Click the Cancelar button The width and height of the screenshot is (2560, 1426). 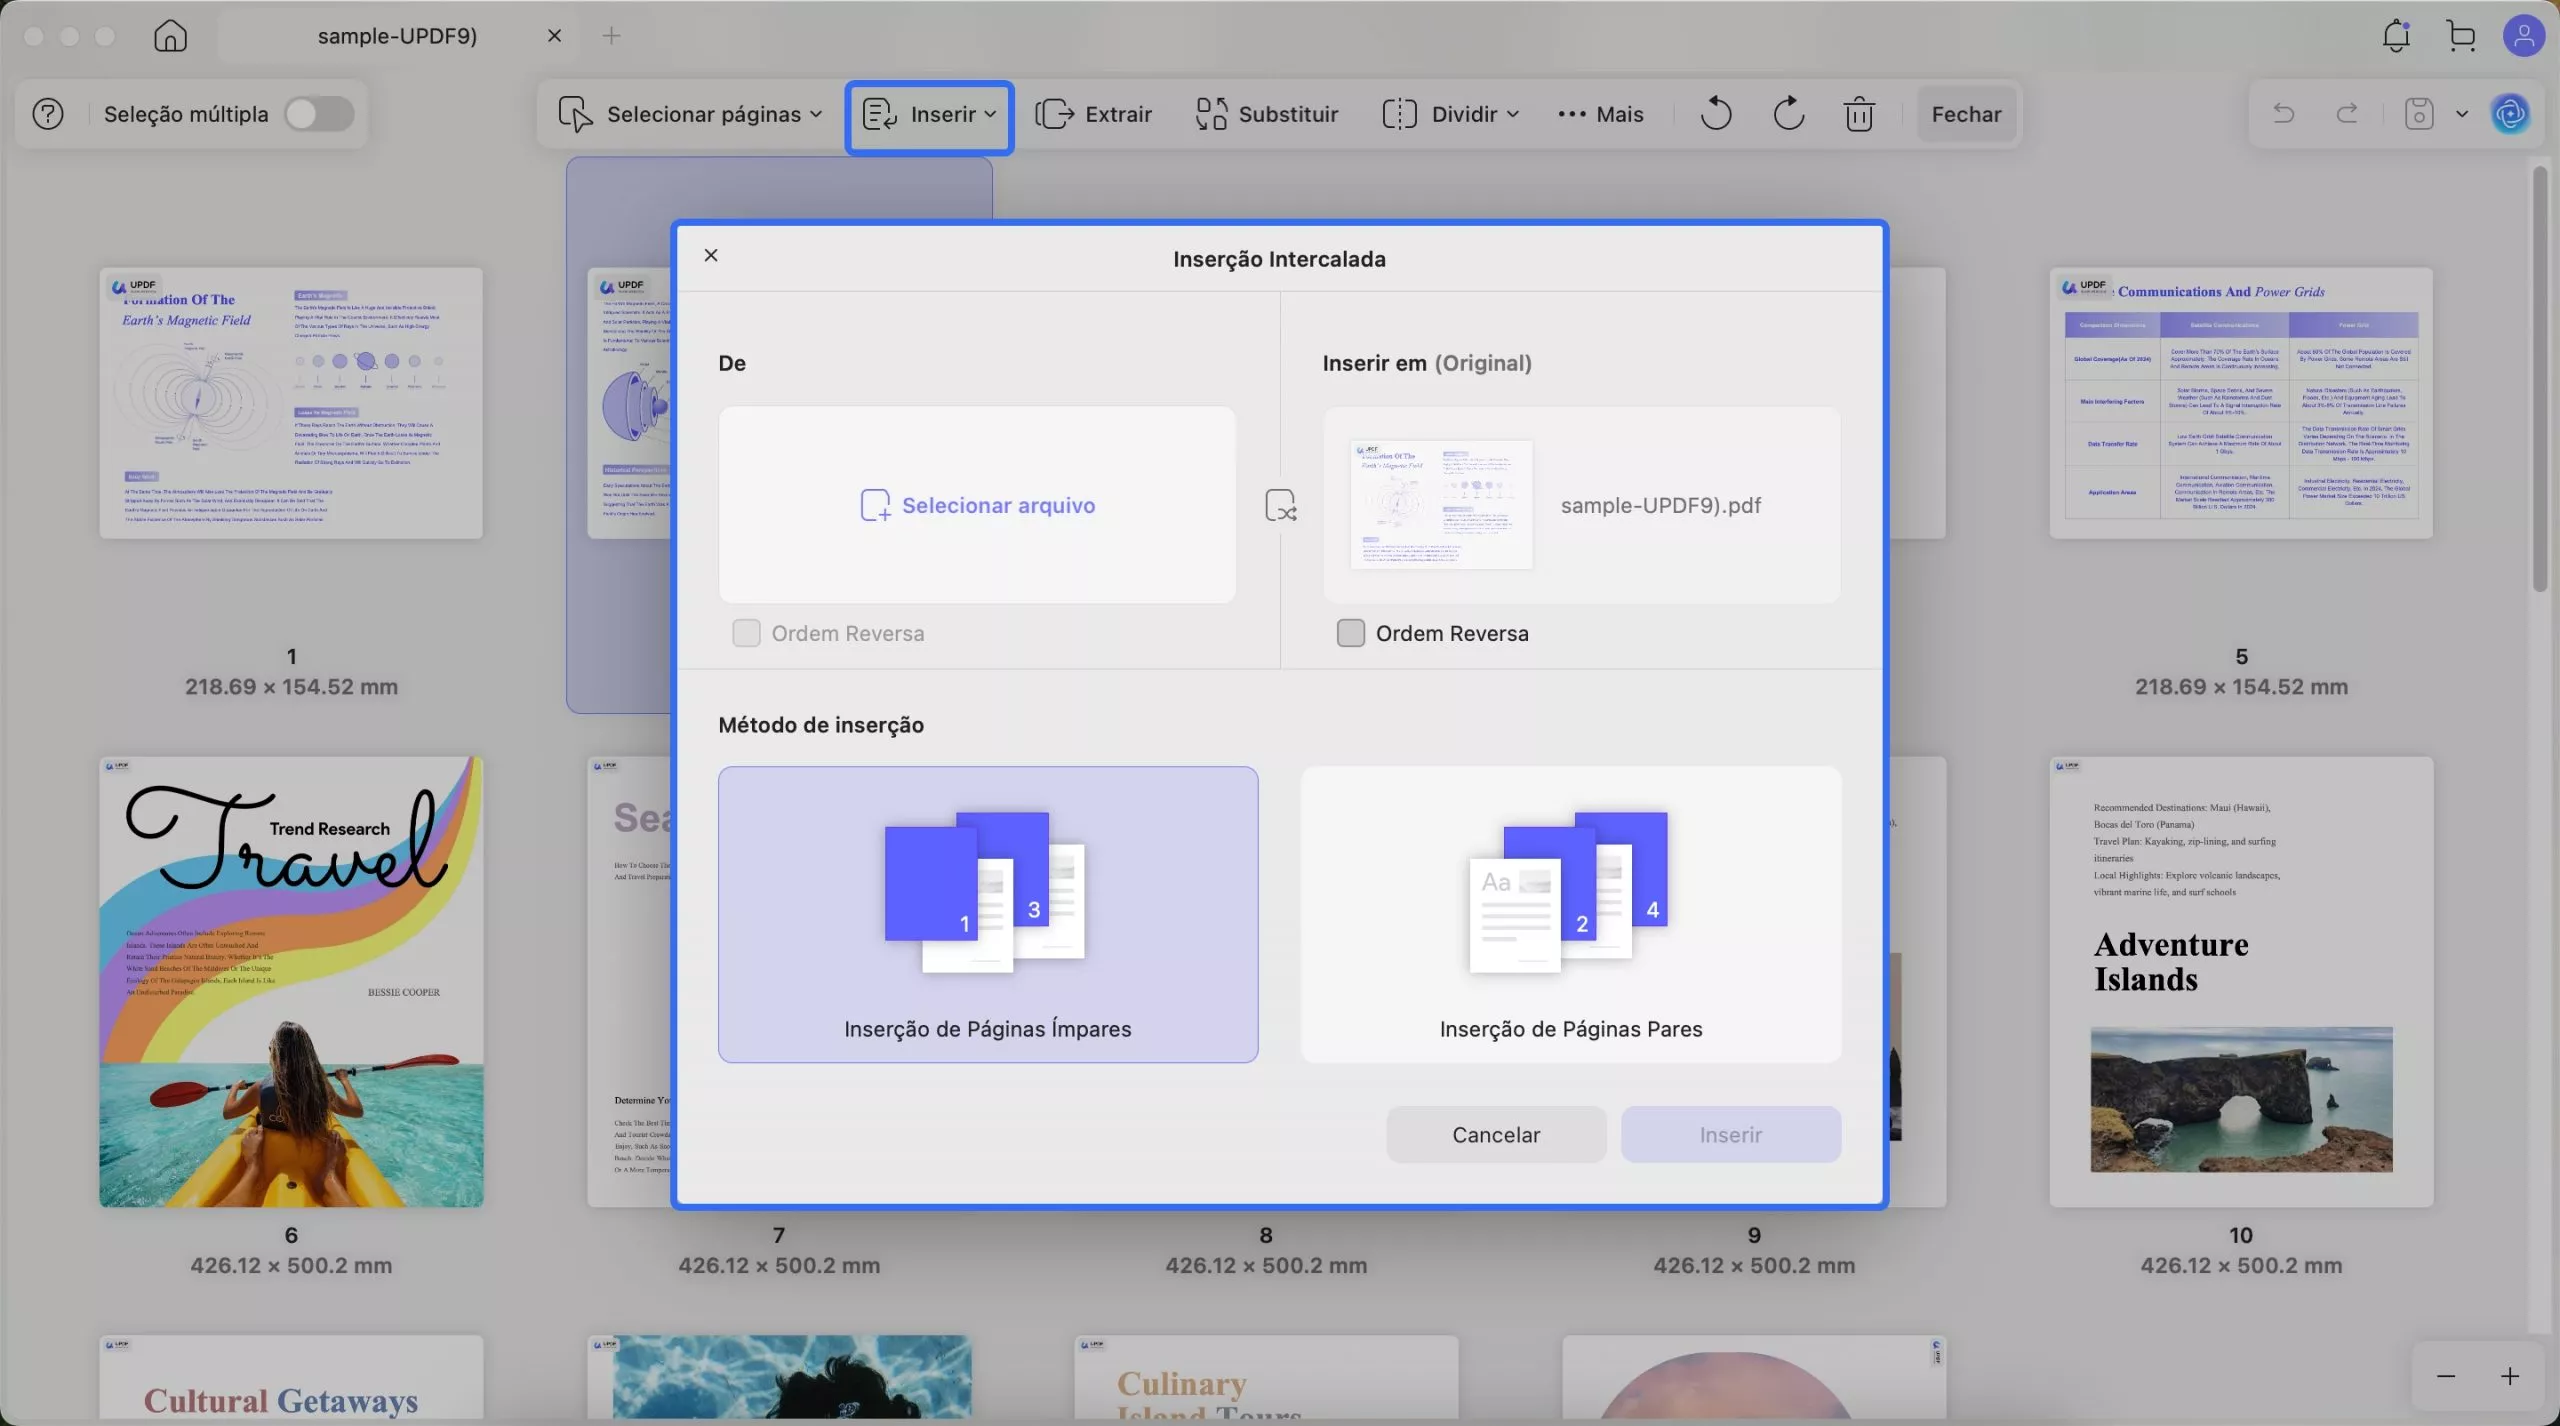tap(1496, 1134)
